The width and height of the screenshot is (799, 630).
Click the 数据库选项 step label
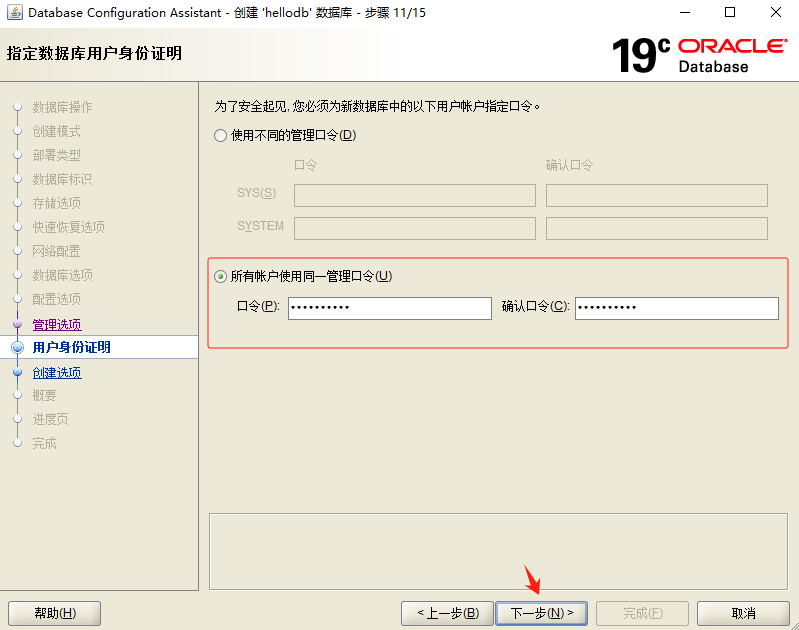62,275
